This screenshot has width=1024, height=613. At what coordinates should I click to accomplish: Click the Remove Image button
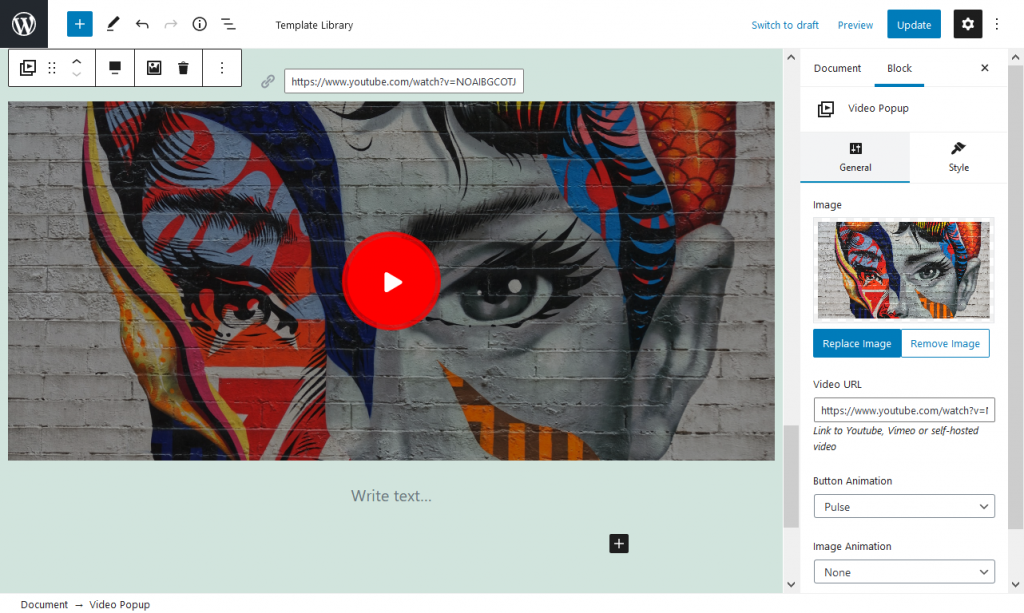945,343
